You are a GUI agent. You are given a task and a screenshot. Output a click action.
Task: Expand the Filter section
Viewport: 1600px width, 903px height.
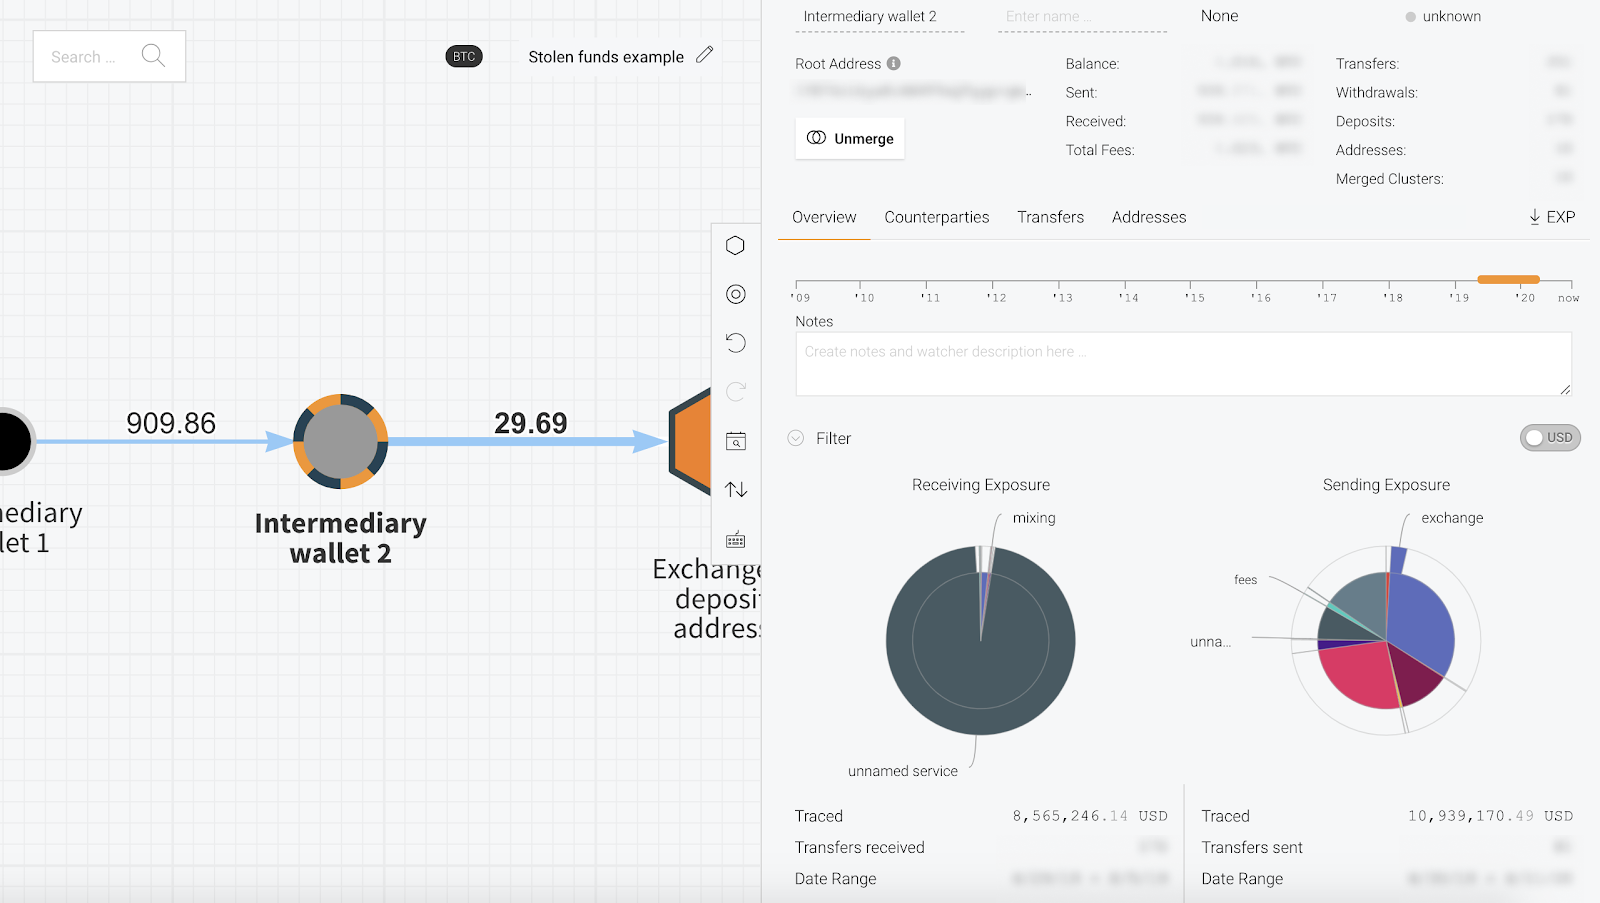[796, 438]
